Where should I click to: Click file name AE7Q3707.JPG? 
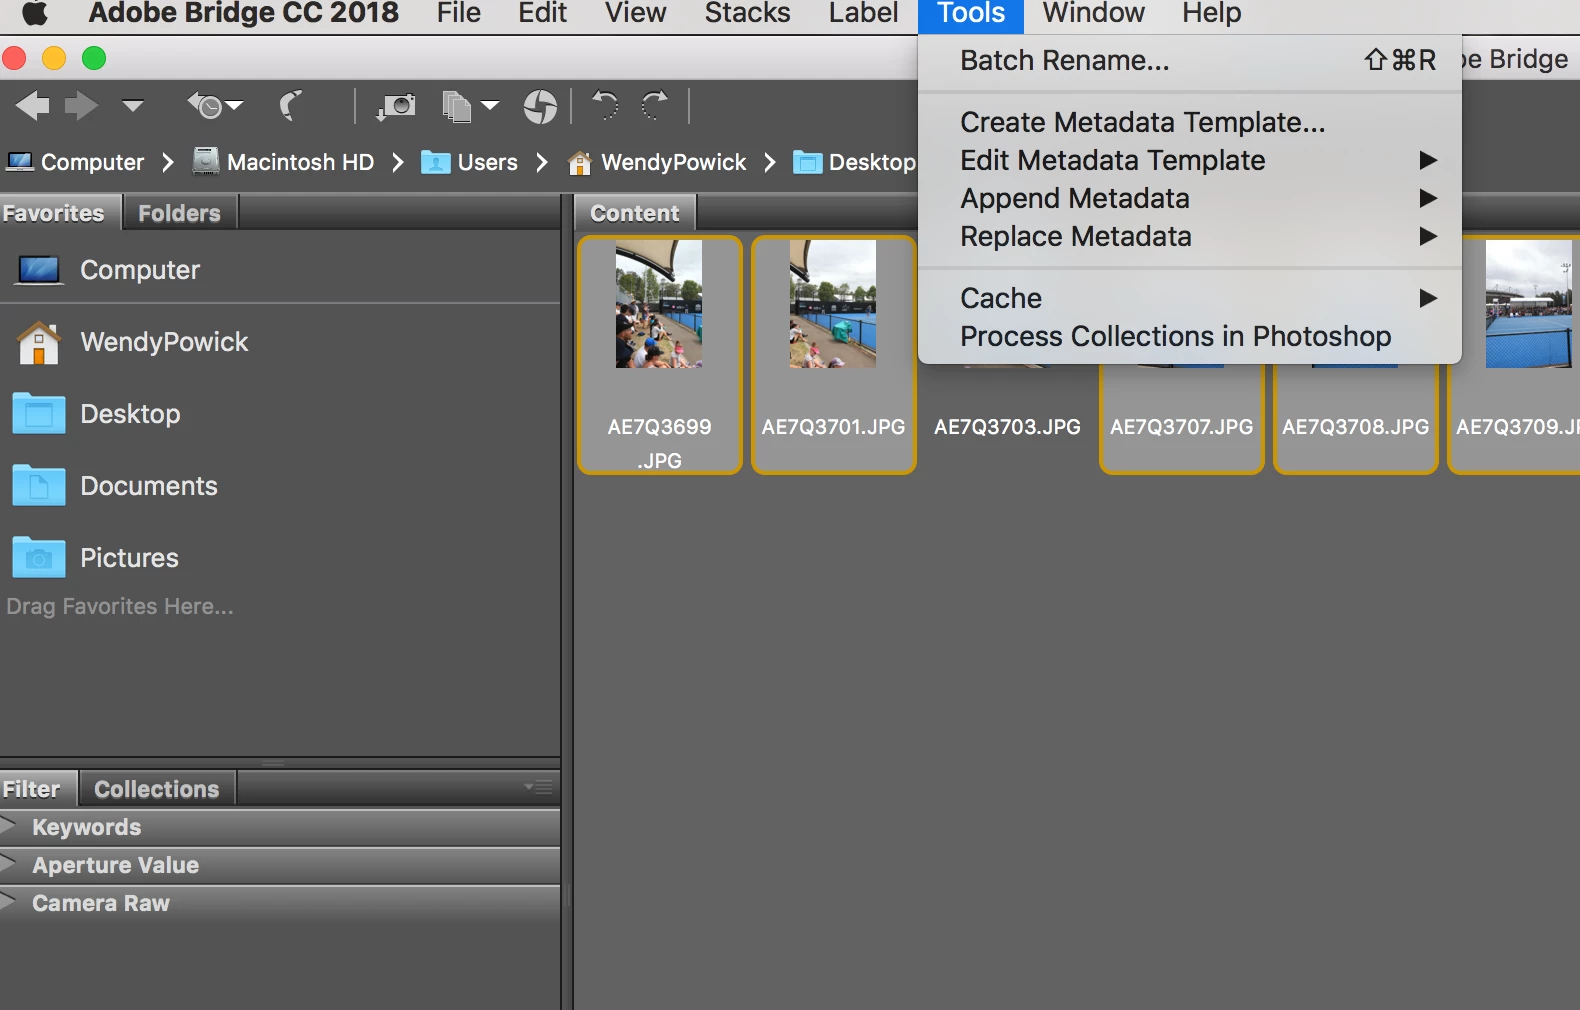click(1181, 427)
